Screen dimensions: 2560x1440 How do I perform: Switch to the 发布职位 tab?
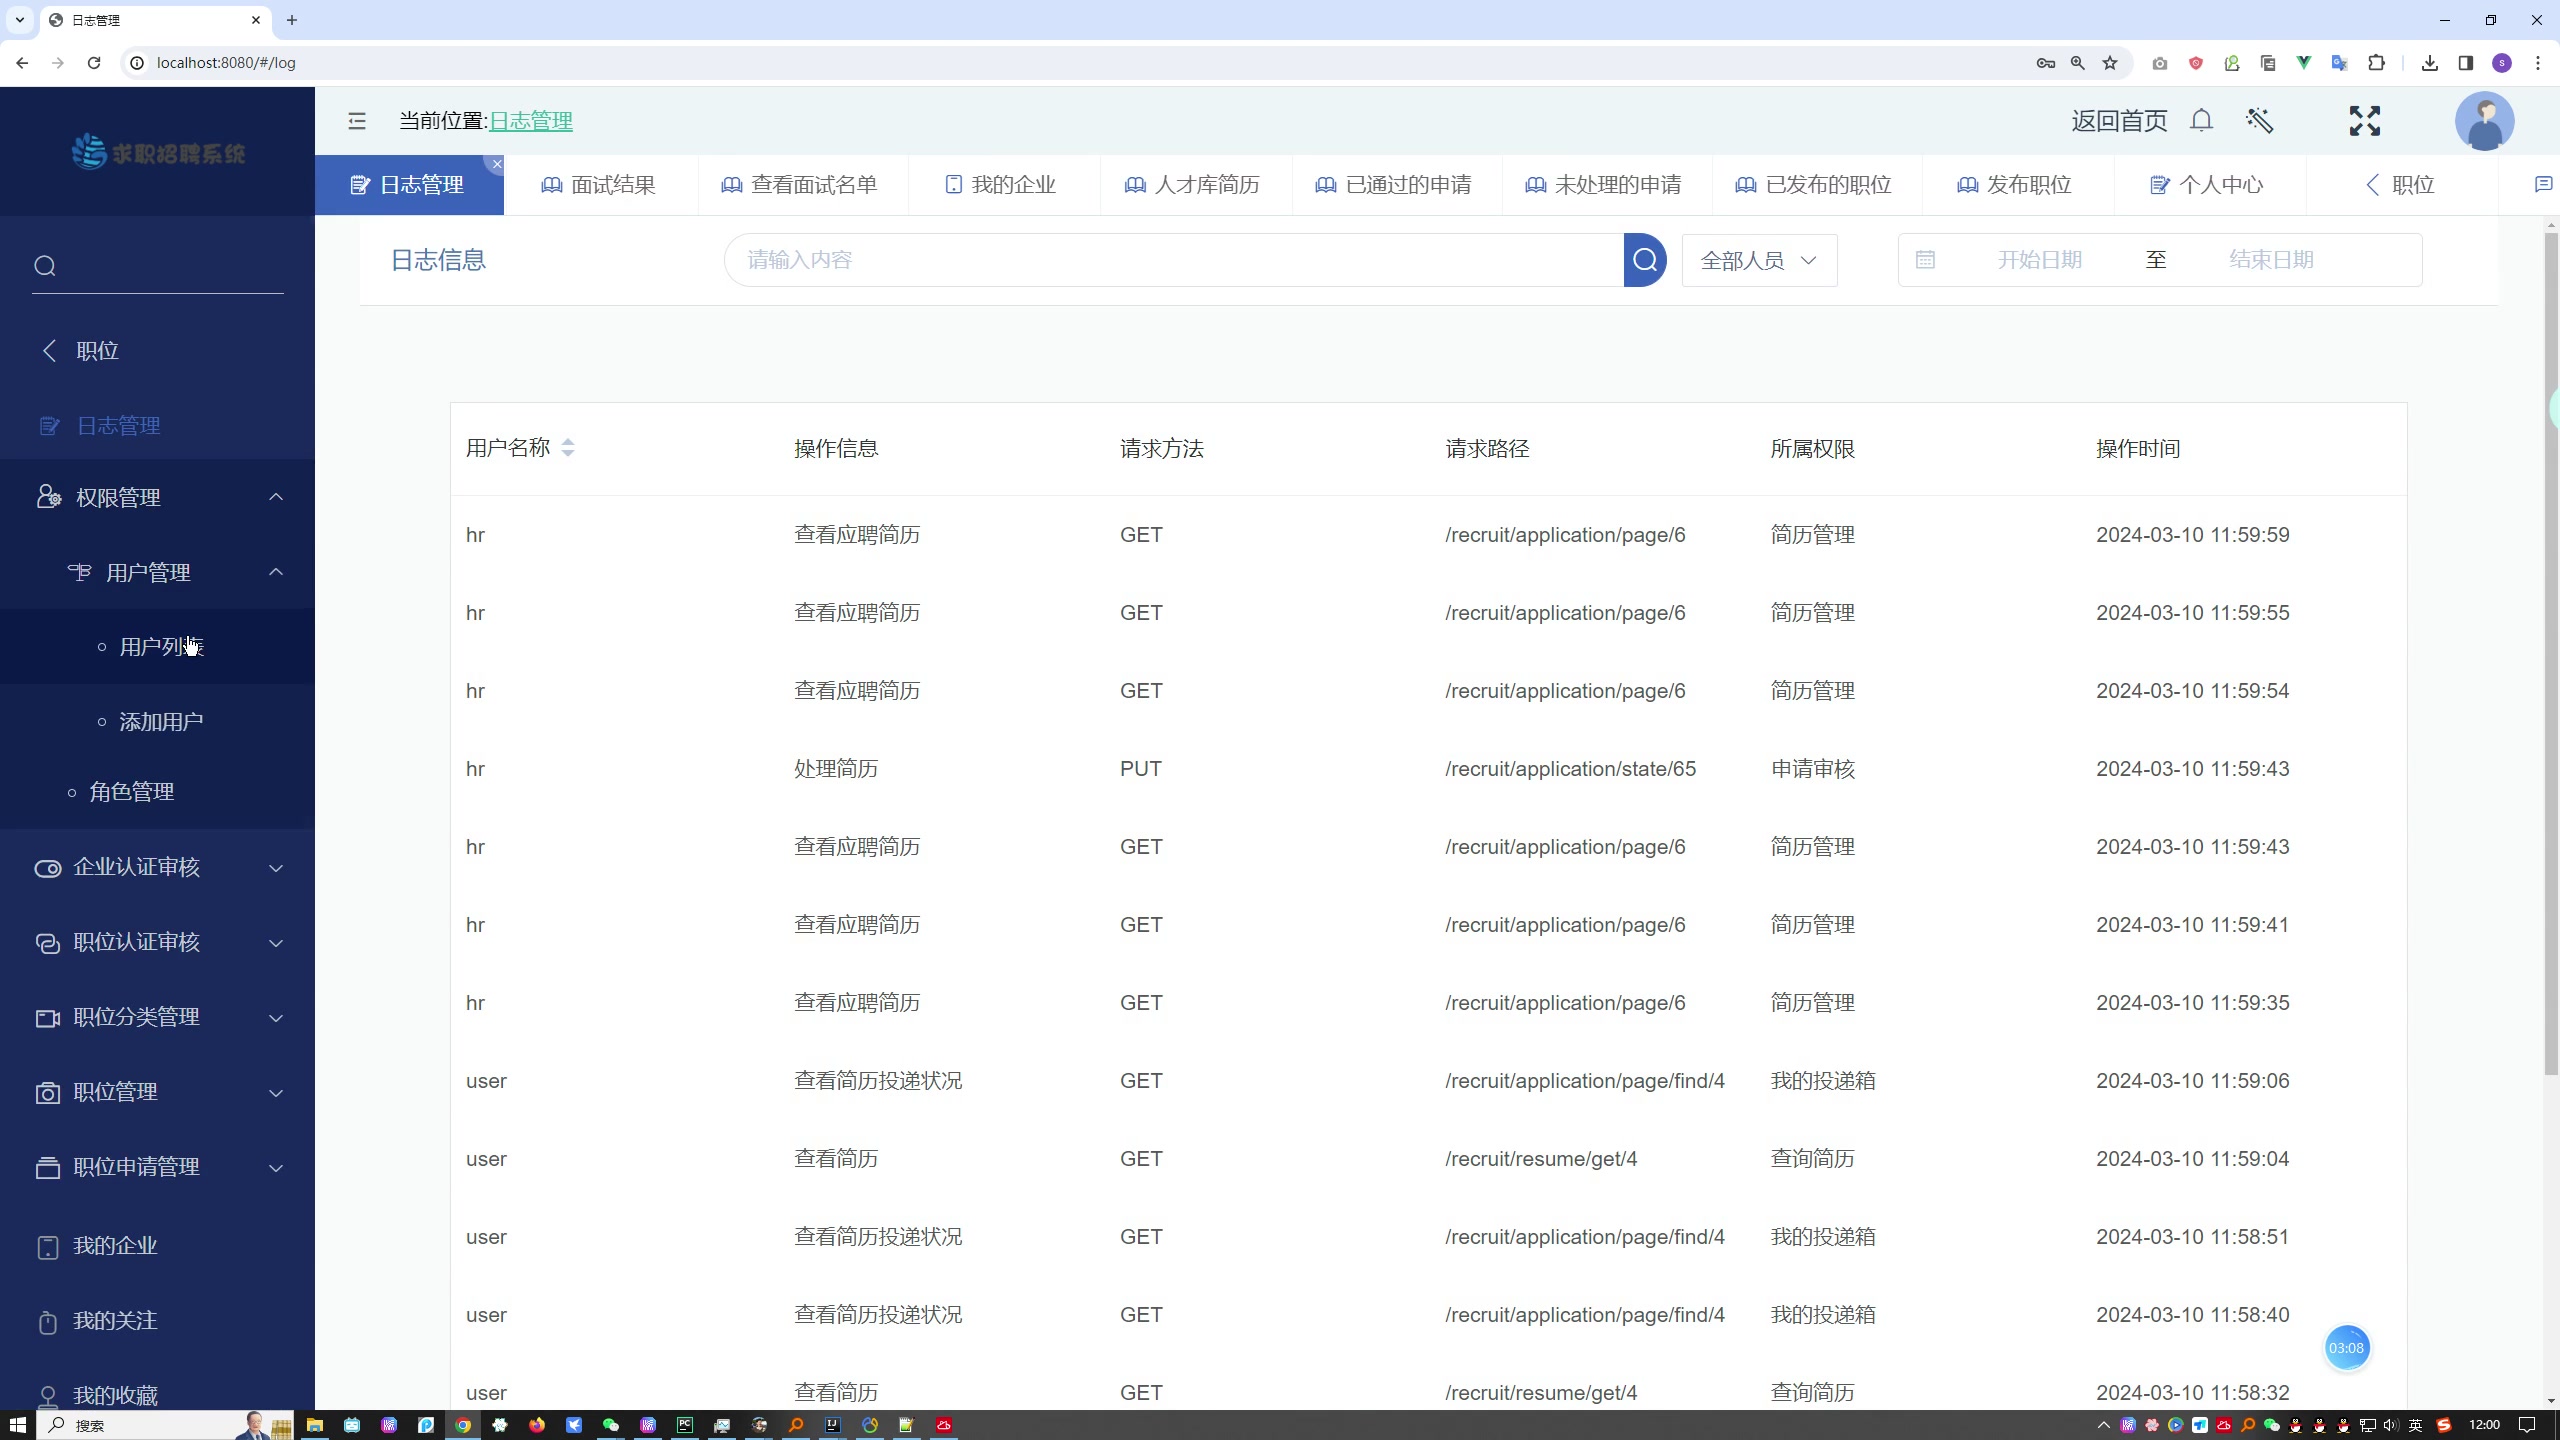pos(2017,185)
